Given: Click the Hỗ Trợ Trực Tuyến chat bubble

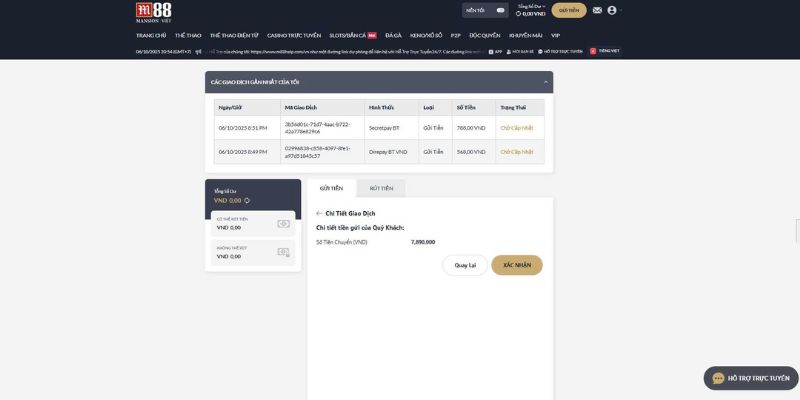Looking at the screenshot, I should tap(751, 378).
